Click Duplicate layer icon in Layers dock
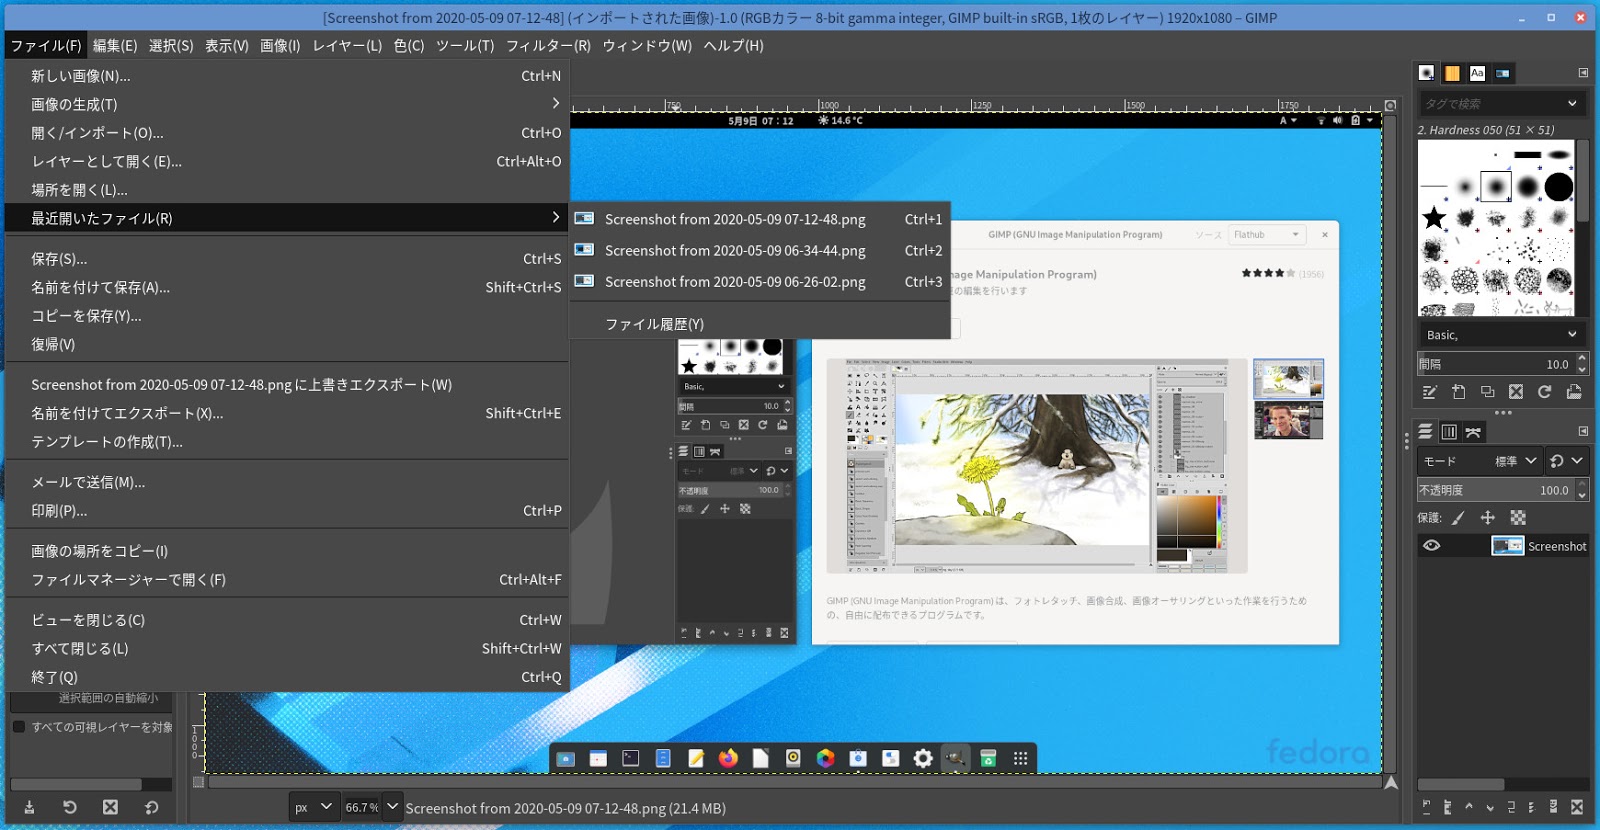Image resolution: width=1600 pixels, height=830 pixels. point(1511,807)
